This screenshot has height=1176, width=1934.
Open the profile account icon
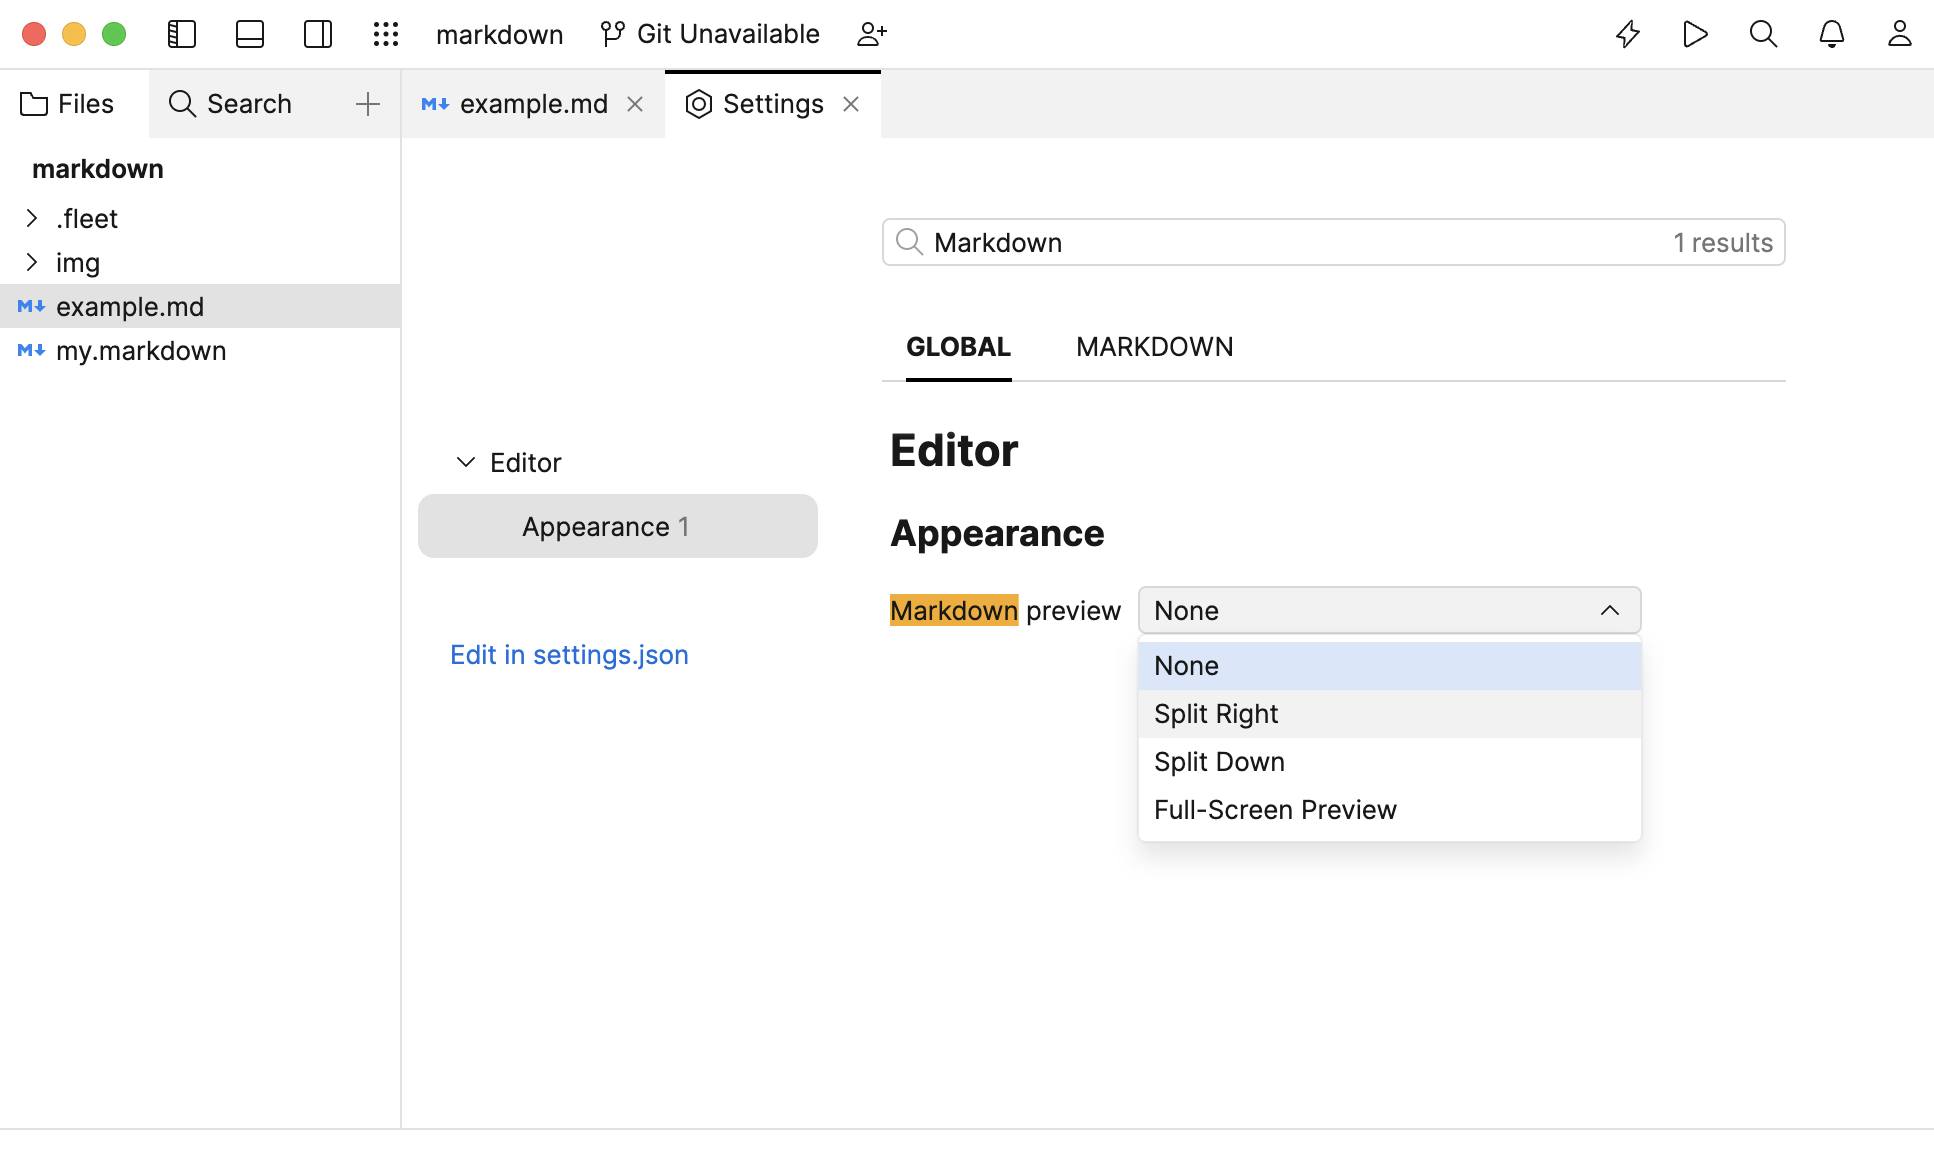click(x=1900, y=33)
